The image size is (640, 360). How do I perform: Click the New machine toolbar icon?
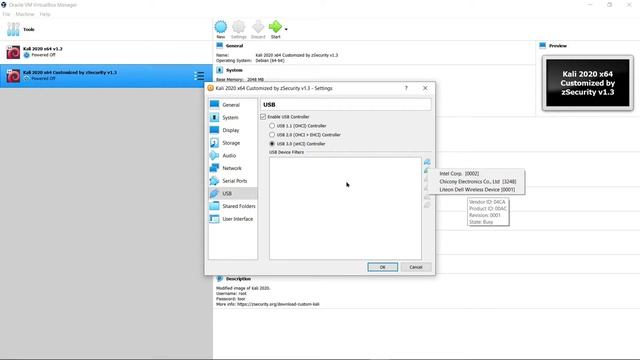click(221, 27)
